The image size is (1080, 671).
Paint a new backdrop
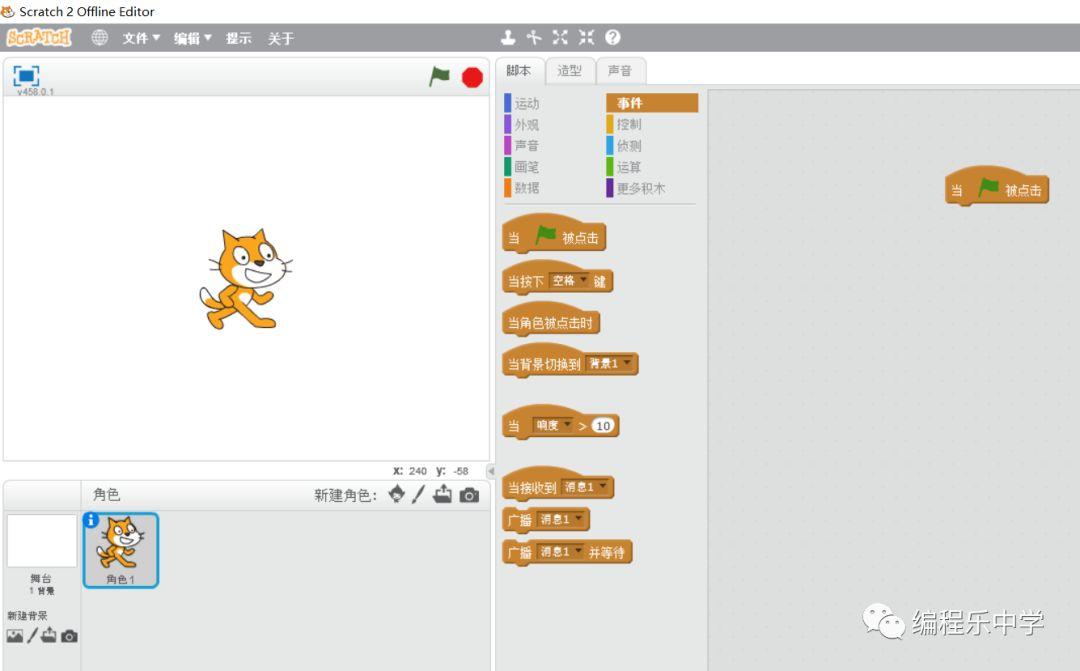(32, 635)
